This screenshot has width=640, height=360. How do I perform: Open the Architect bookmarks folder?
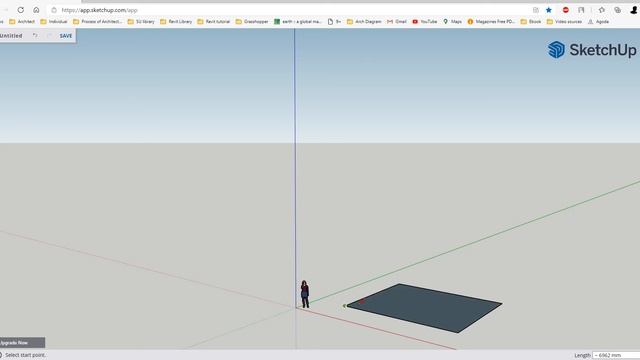tap(22, 22)
